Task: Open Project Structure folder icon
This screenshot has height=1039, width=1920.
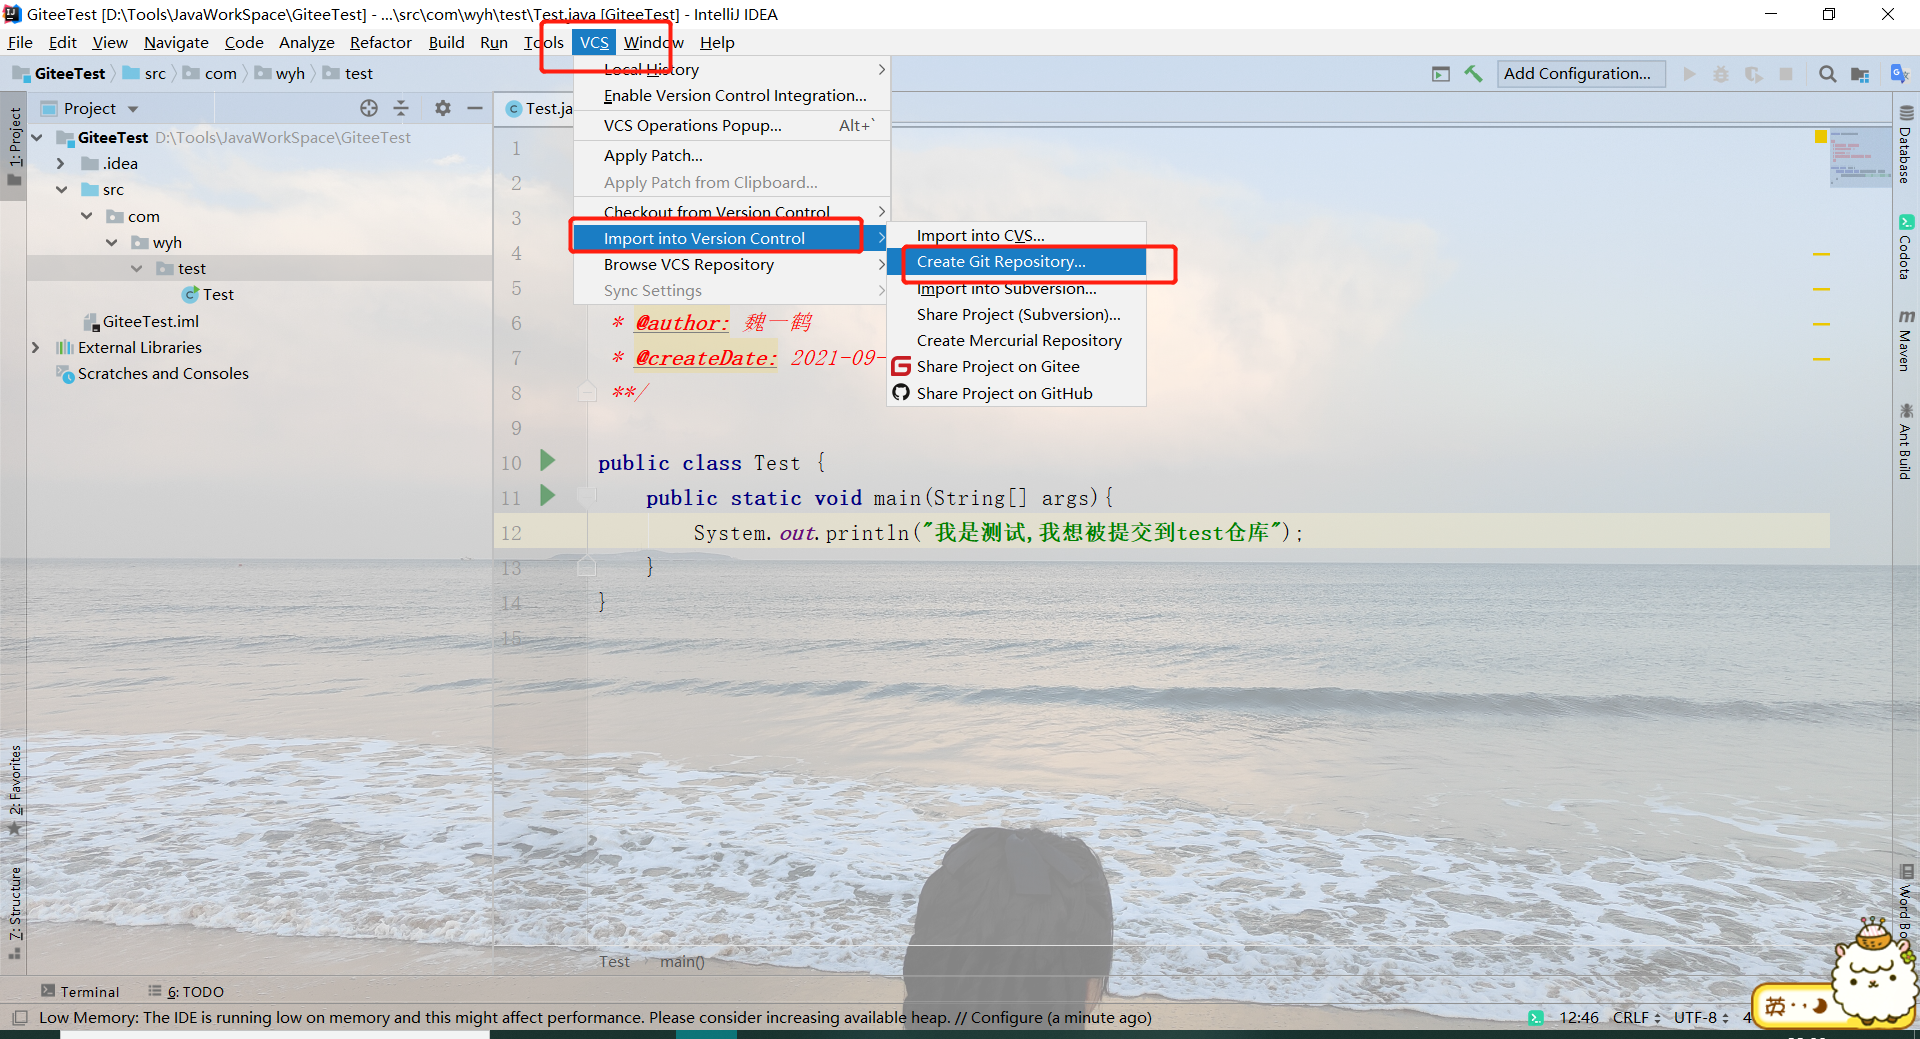Action: point(1860,74)
